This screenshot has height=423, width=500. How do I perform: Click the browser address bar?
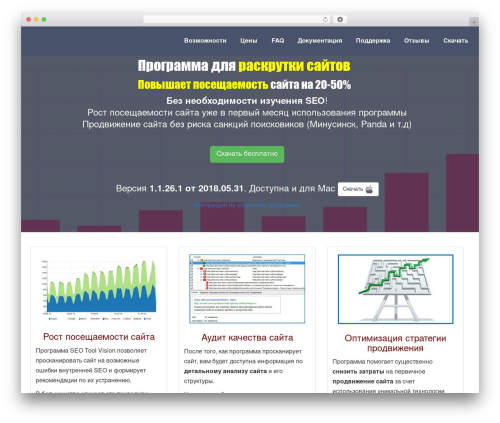point(236,19)
